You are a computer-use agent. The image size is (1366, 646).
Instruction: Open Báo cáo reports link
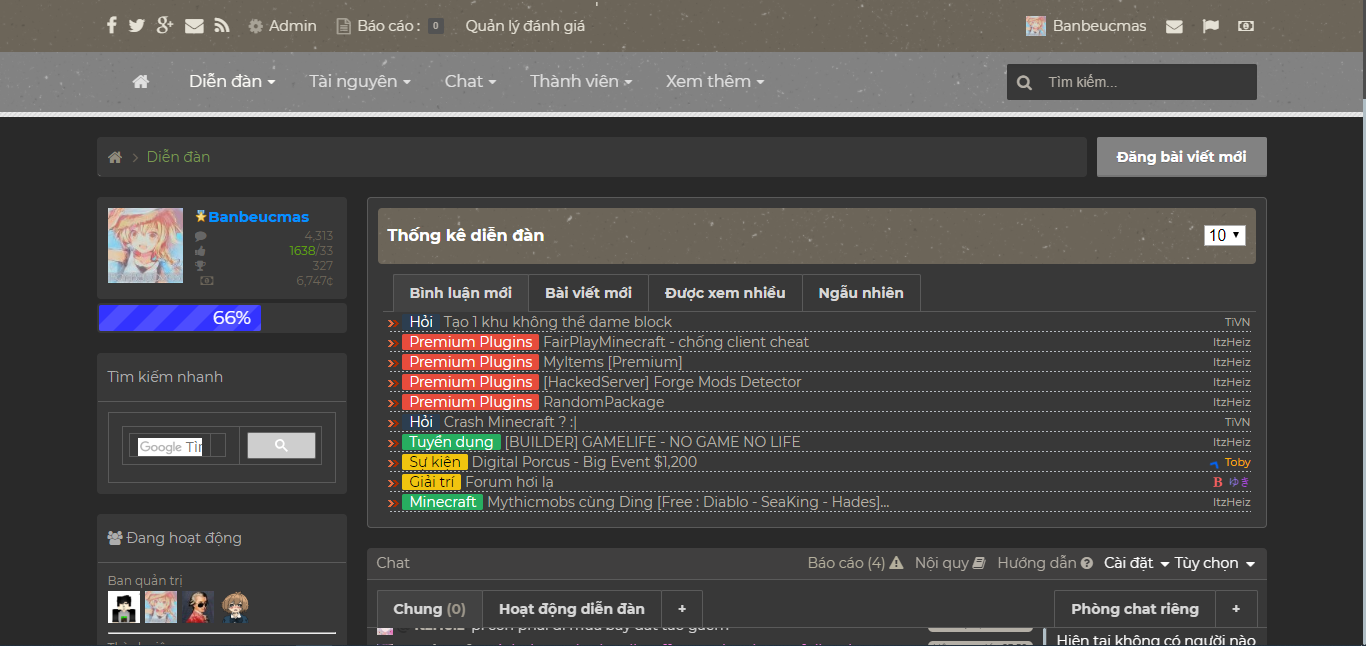[390, 26]
